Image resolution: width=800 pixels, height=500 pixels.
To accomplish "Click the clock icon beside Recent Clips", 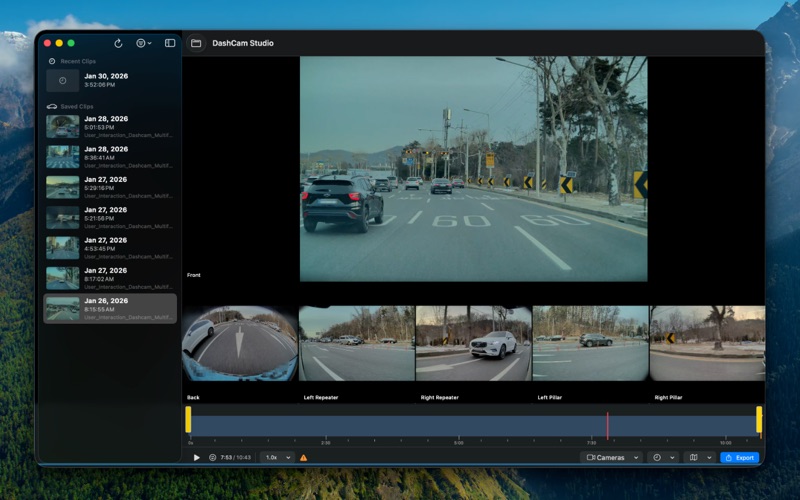I will tap(52, 61).
